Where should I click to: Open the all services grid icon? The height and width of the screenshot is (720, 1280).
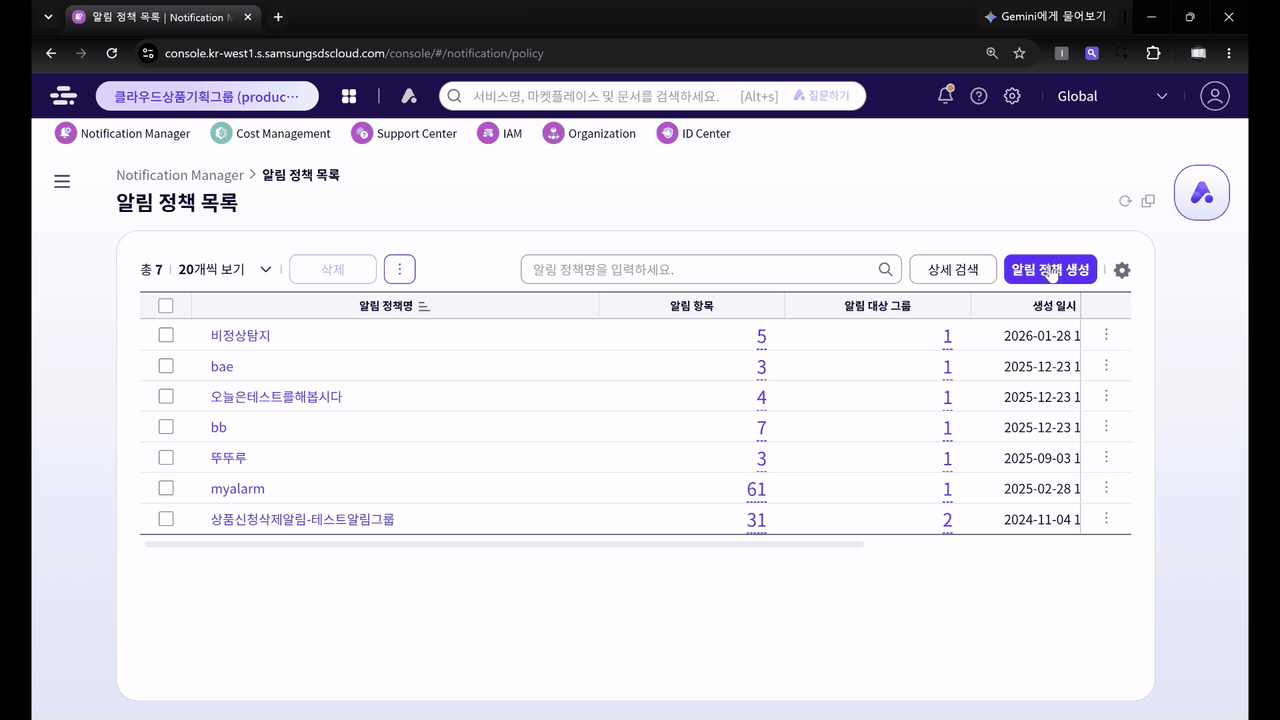[x=349, y=96]
